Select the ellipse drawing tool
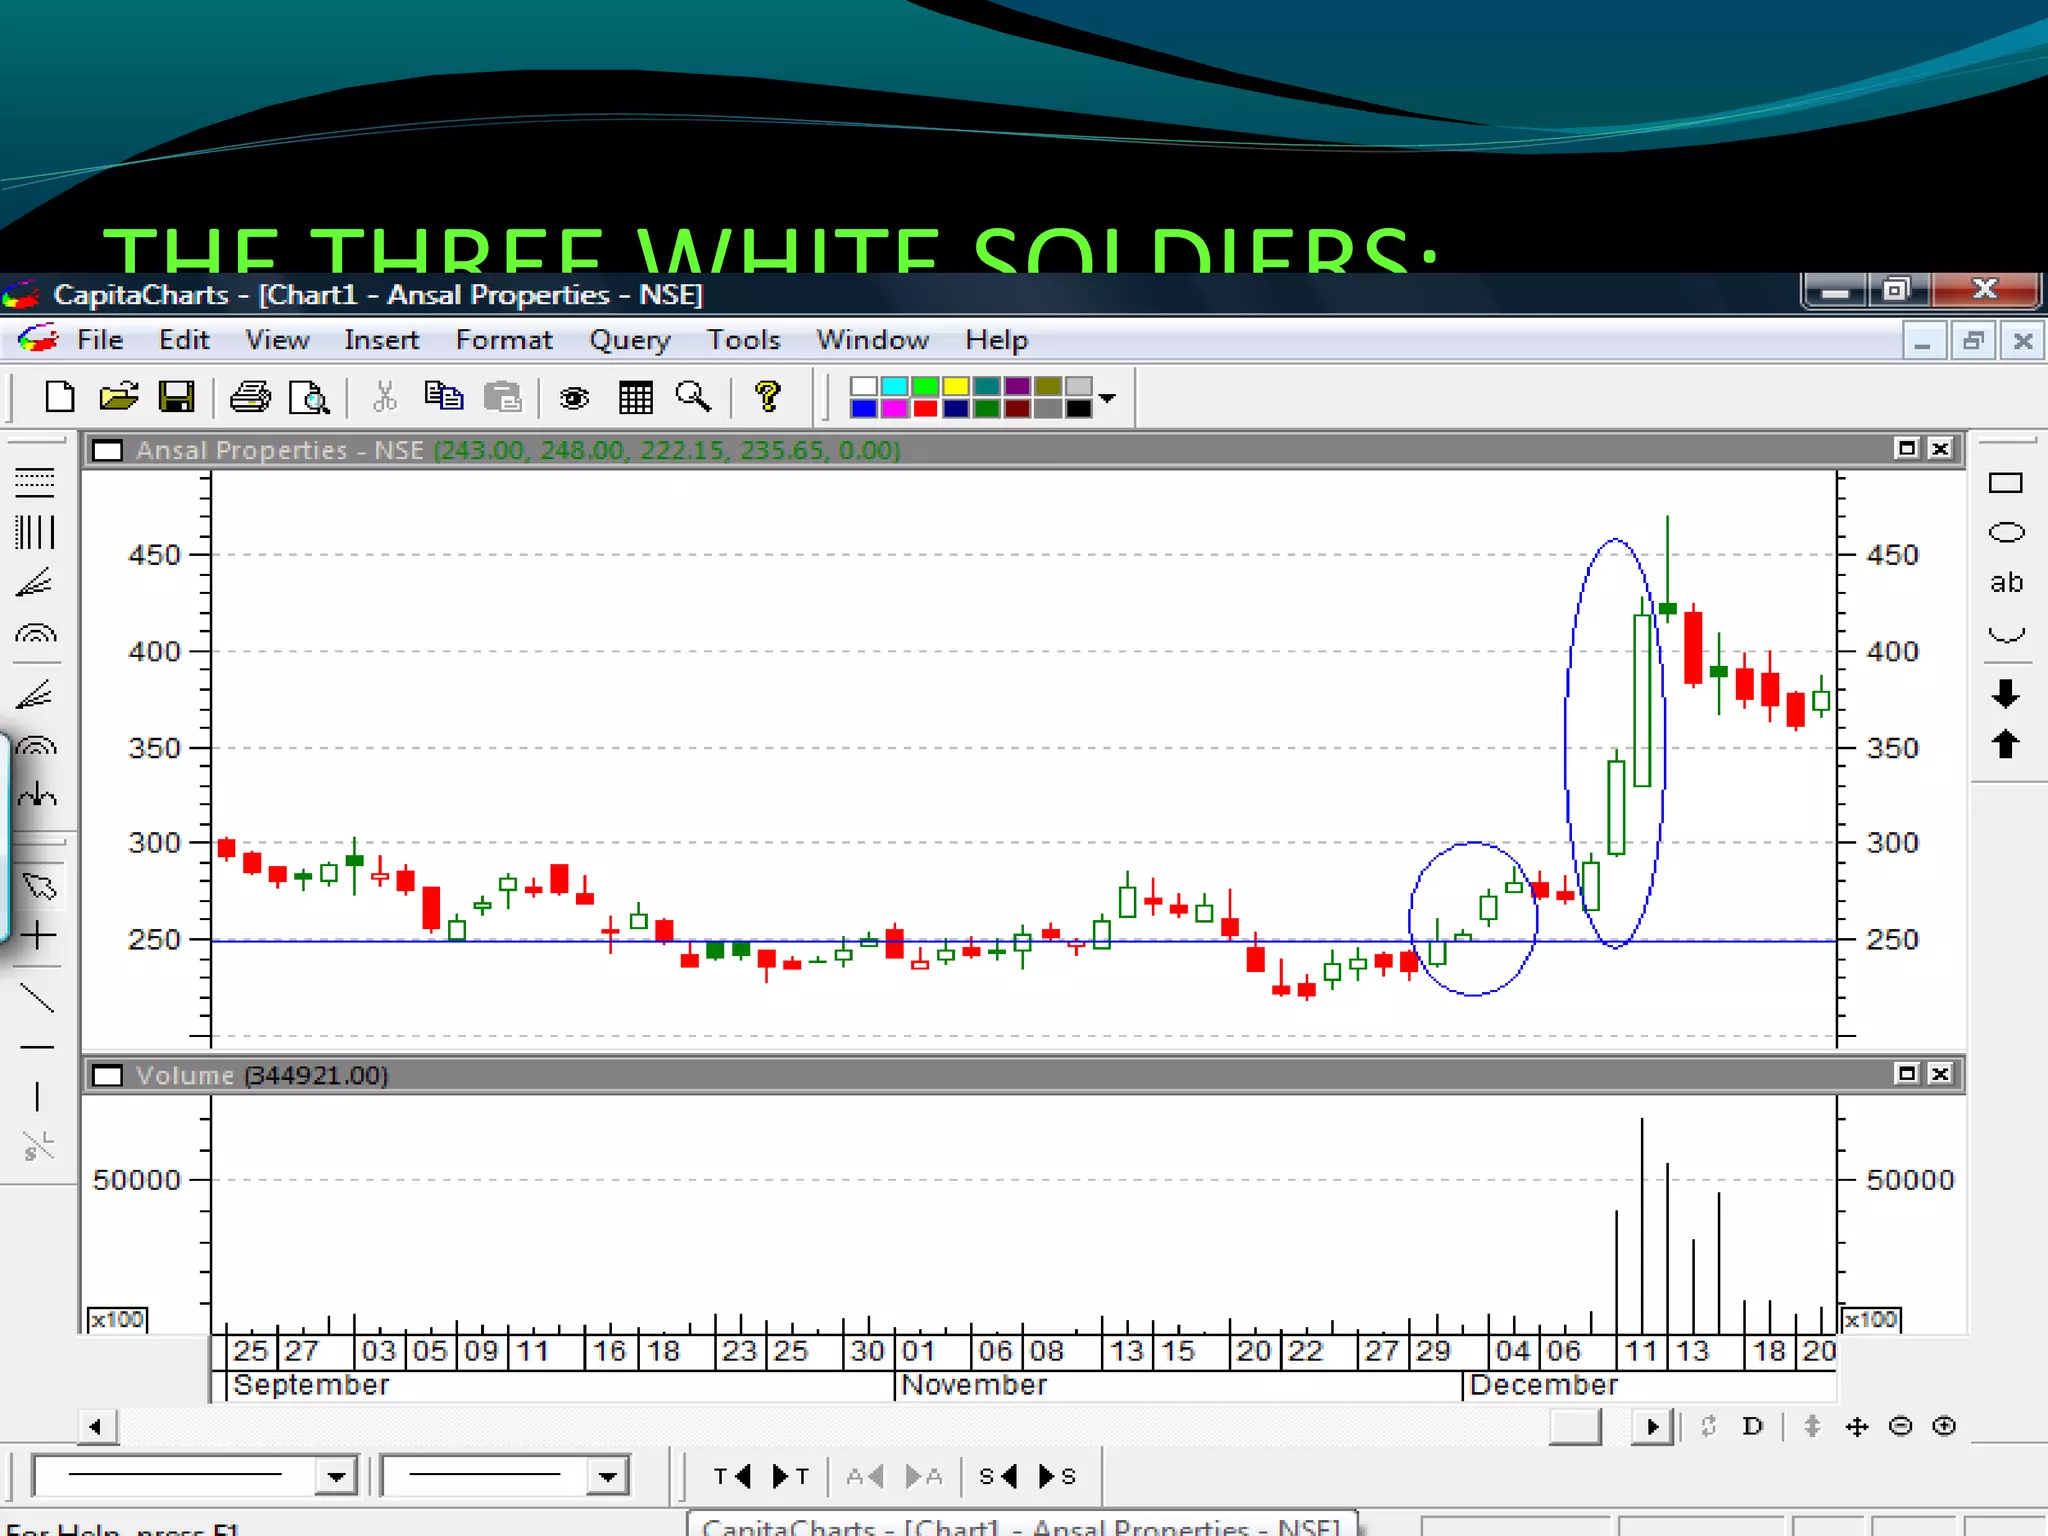This screenshot has height=1536, width=2048. [x=2005, y=533]
